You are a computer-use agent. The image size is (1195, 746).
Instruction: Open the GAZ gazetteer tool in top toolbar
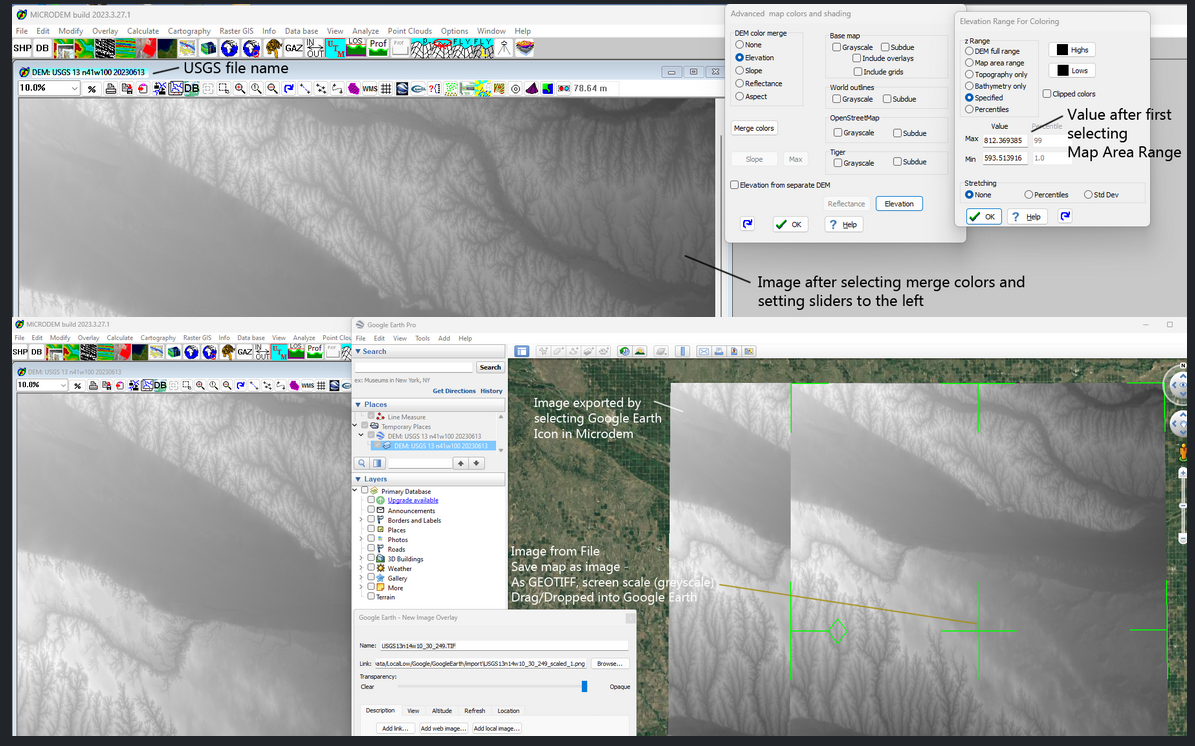point(294,48)
